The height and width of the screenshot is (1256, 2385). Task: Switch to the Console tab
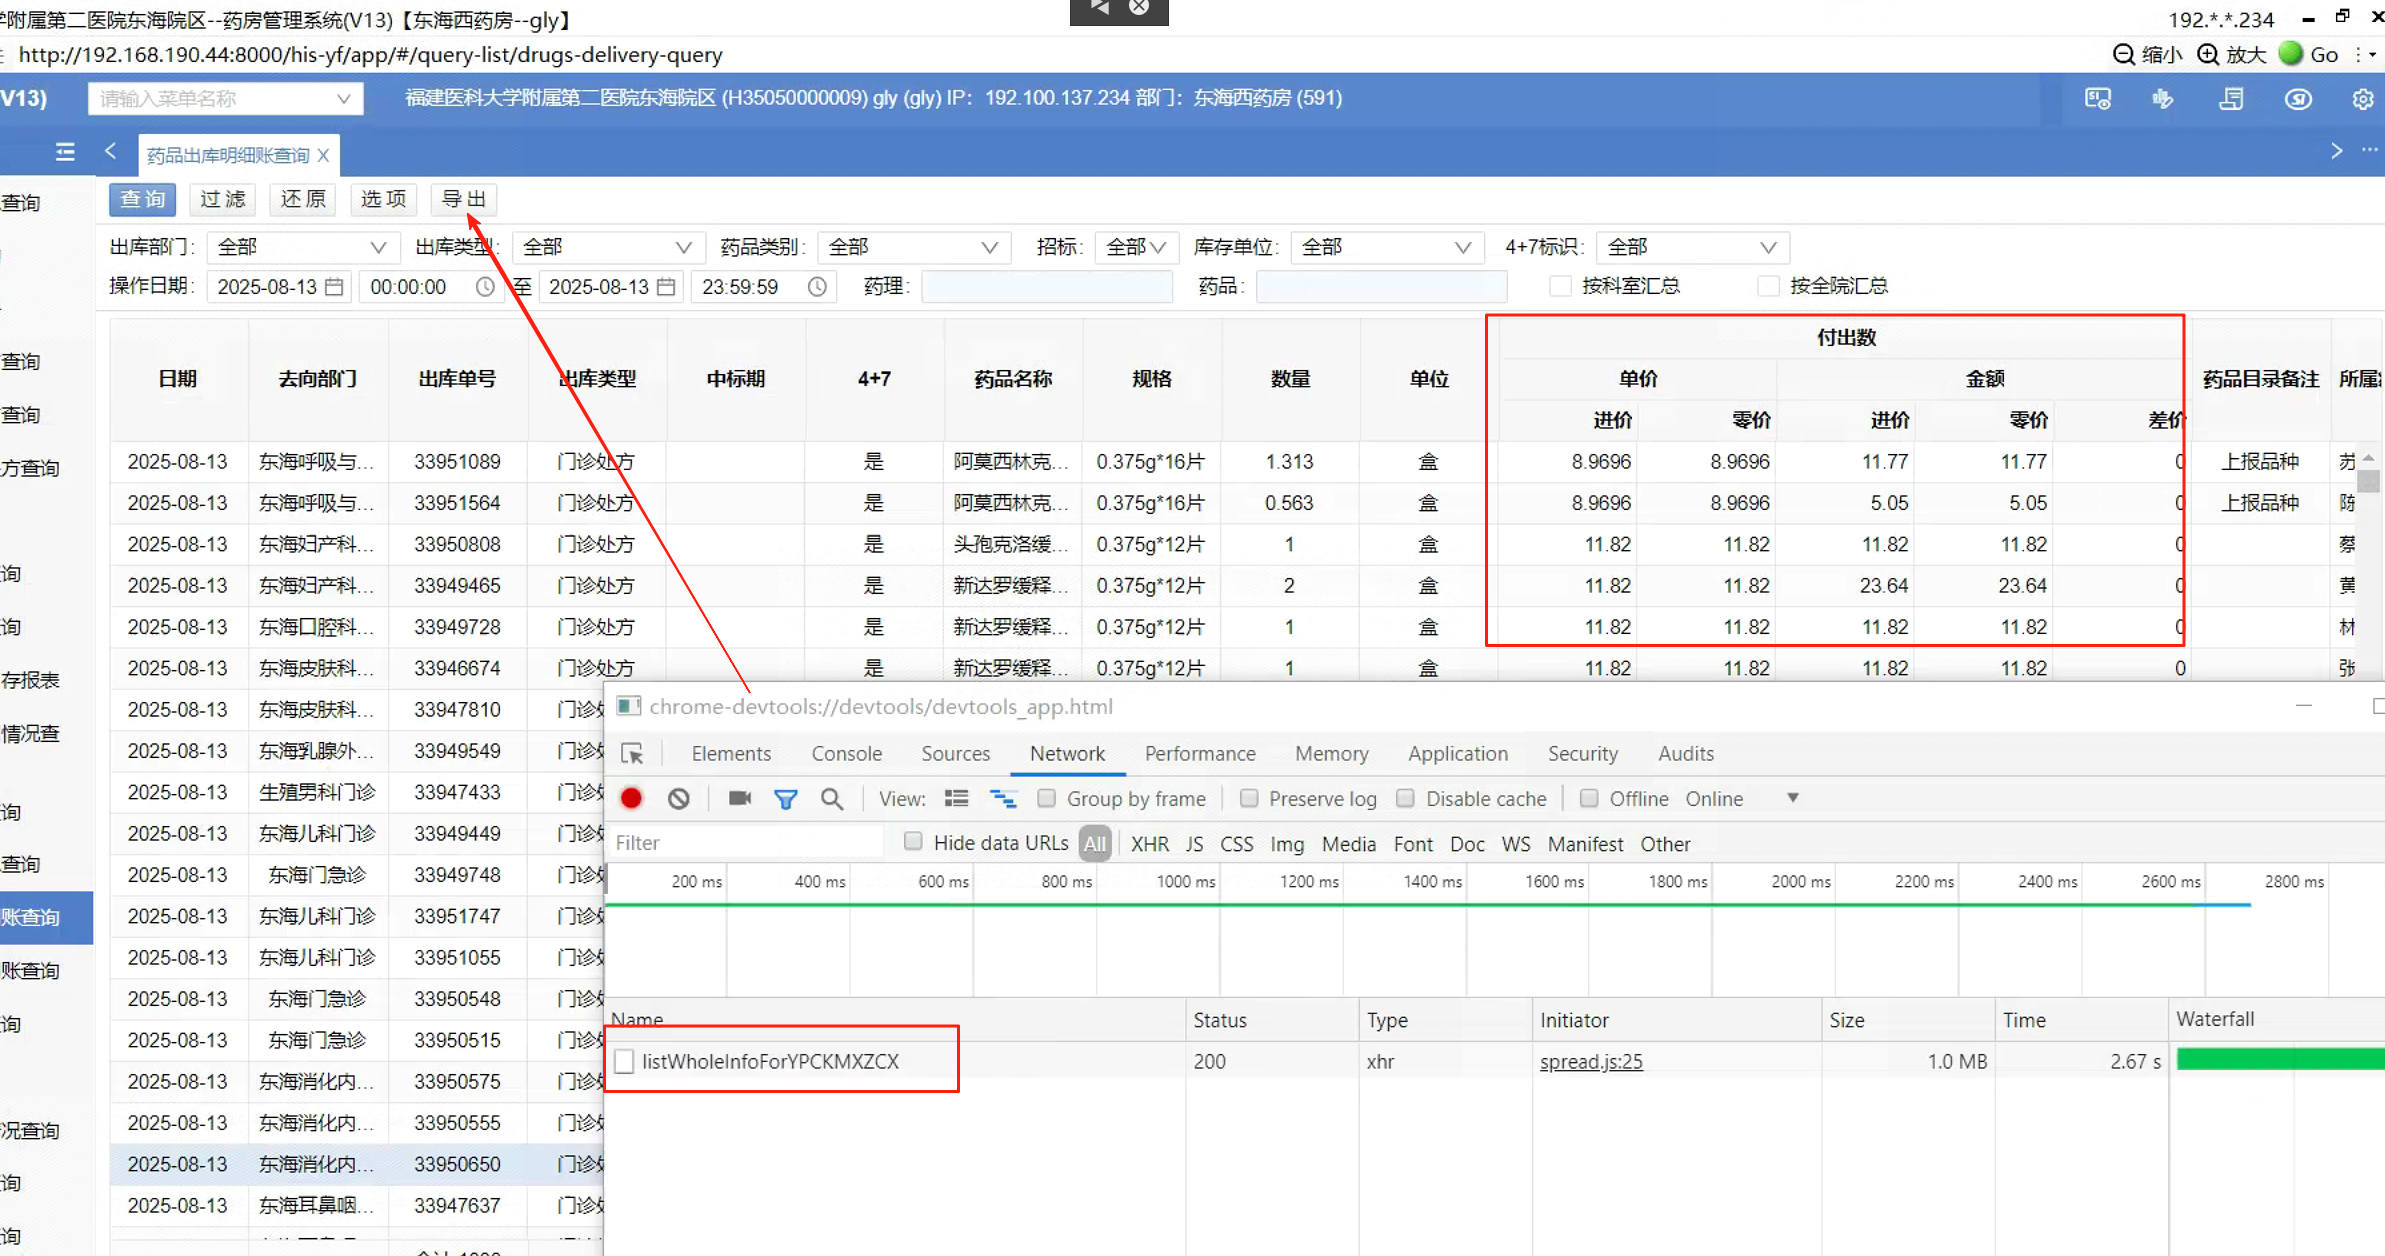846,753
